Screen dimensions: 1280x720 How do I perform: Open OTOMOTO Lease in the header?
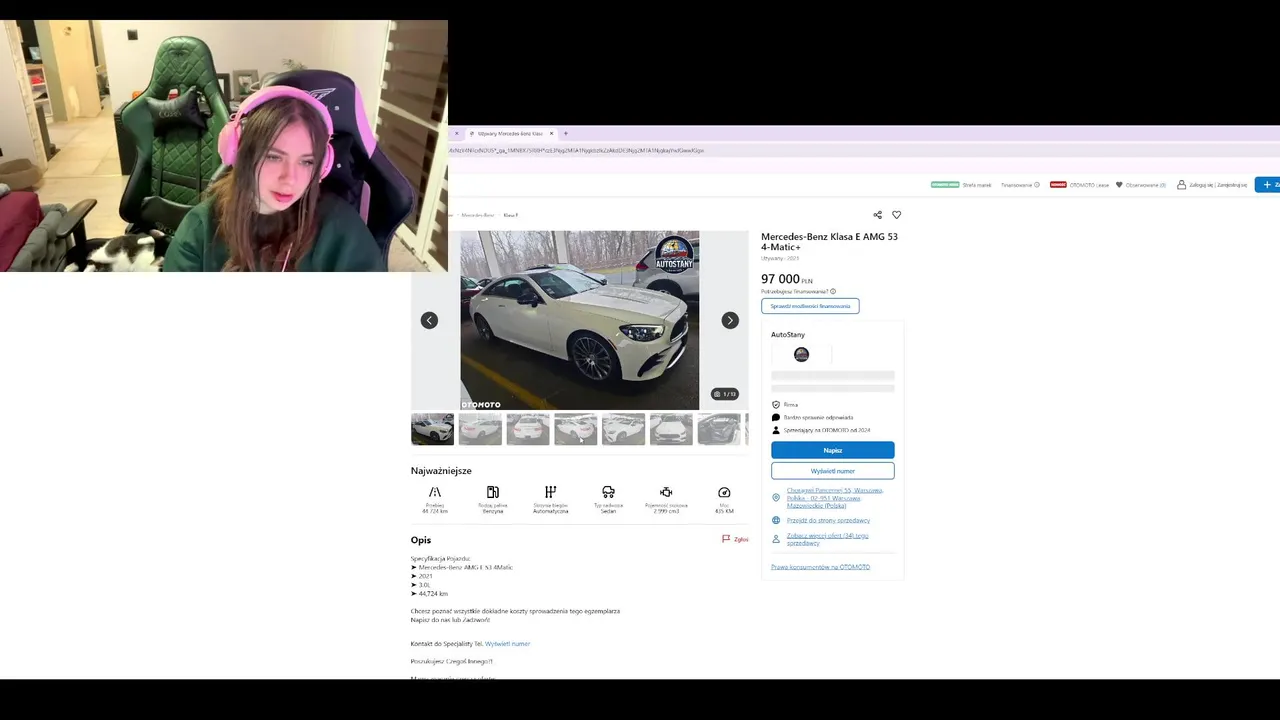[x=1089, y=185]
